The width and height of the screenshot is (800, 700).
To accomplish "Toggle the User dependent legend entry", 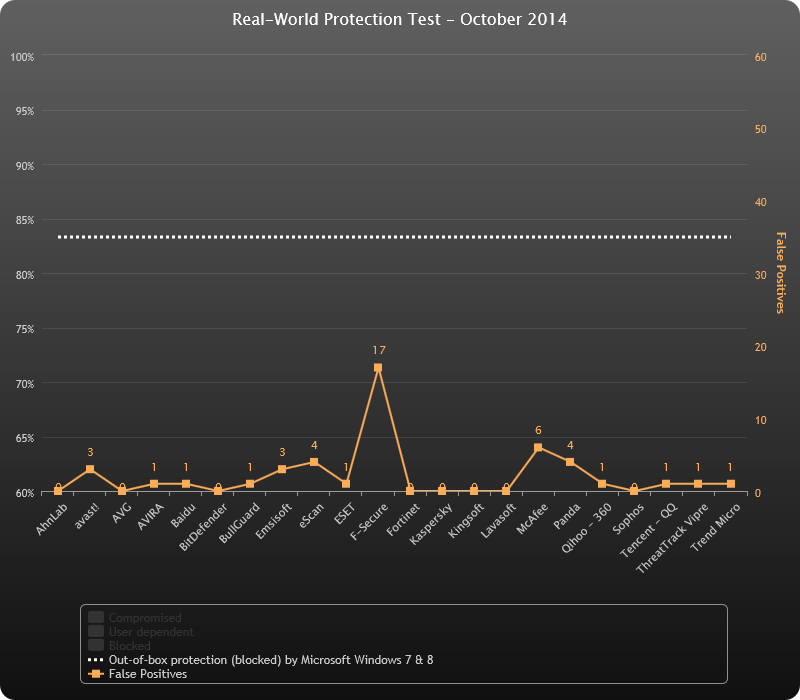I will pos(141,632).
